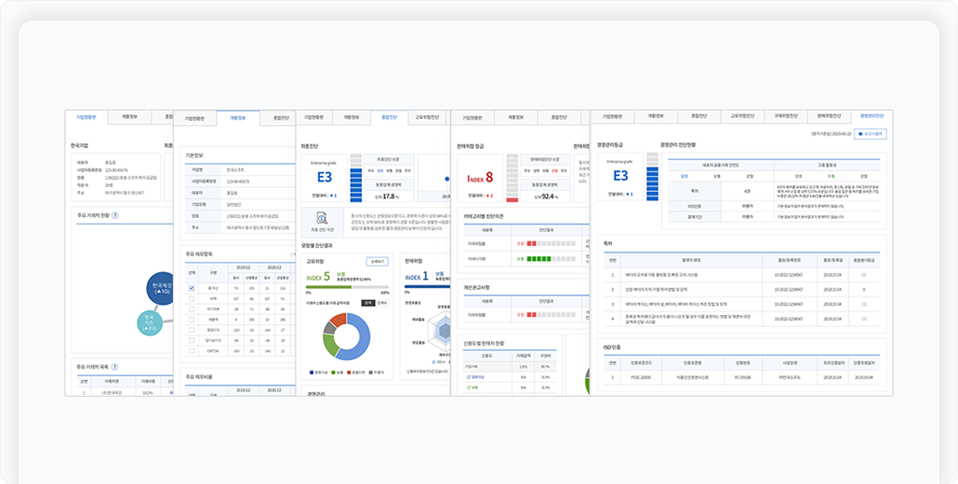Check the 부채 row checkbox
Image resolution: width=958 pixels, height=484 pixels.
[x=192, y=299]
